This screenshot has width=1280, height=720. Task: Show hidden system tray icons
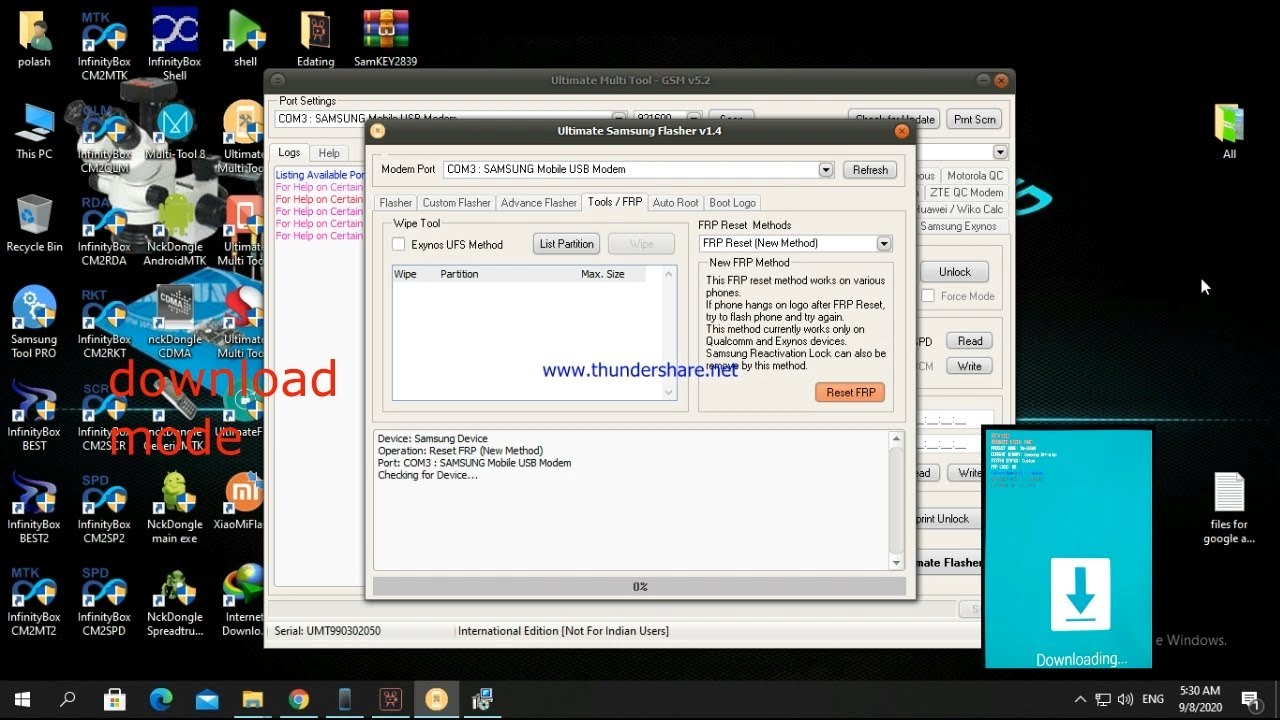tap(1080, 699)
